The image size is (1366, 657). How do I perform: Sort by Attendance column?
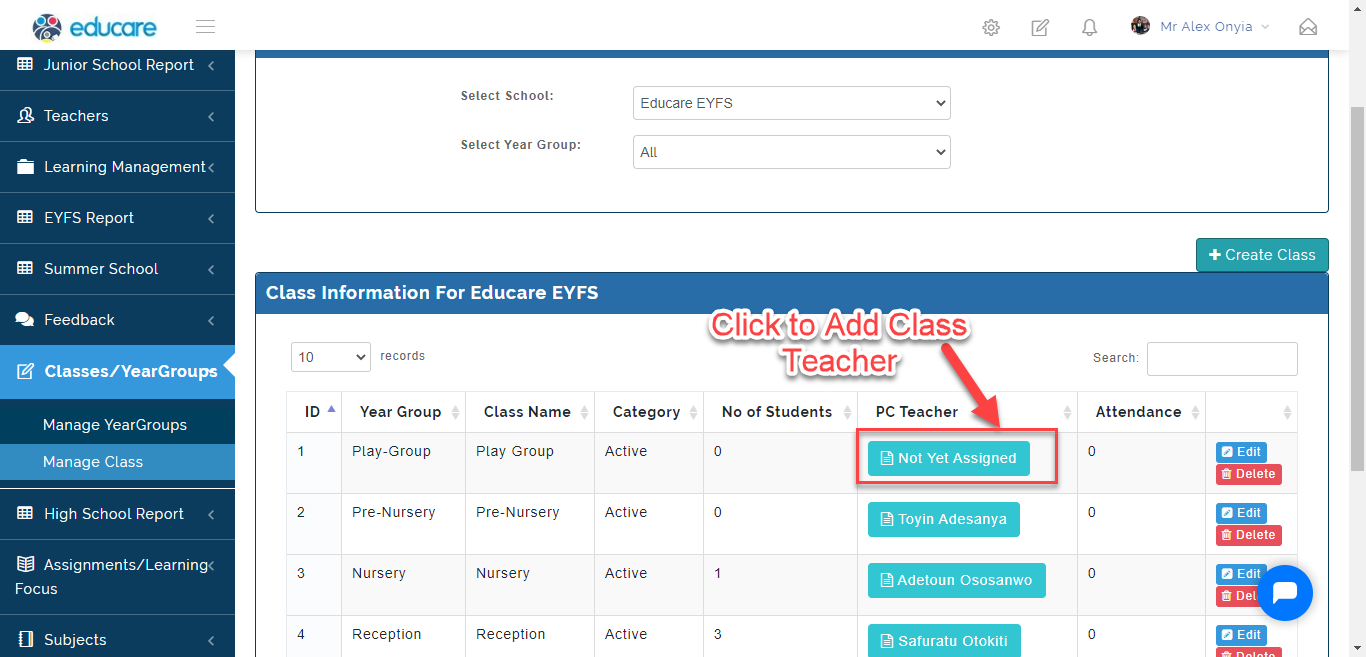[1141, 412]
